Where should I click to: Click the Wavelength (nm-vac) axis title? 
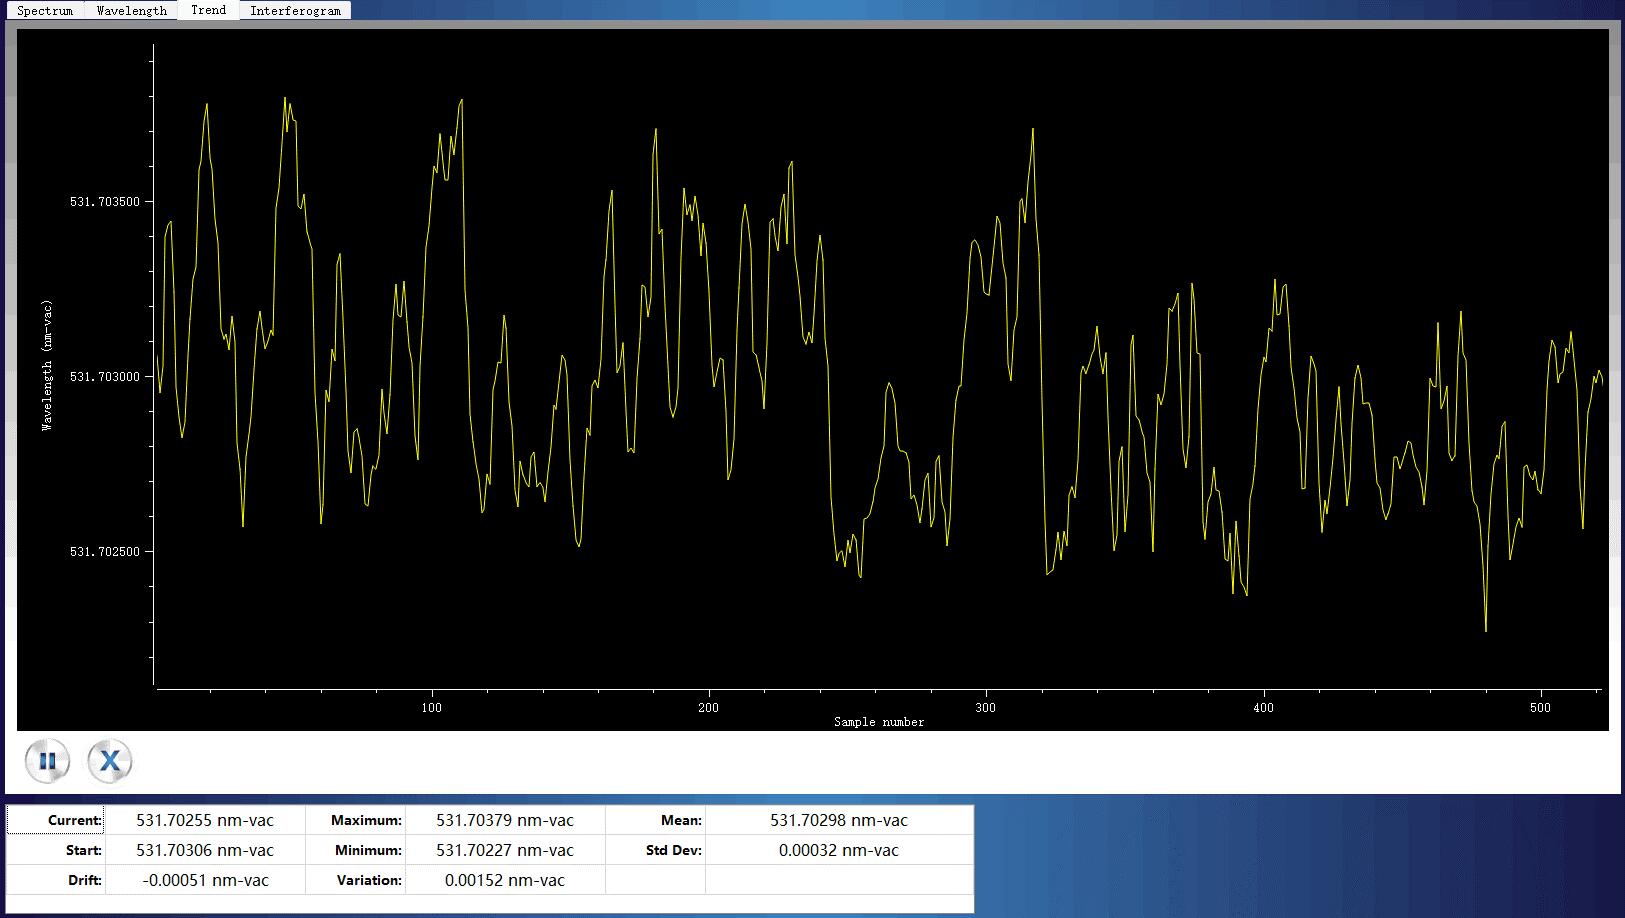pyautogui.click(x=47, y=365)
